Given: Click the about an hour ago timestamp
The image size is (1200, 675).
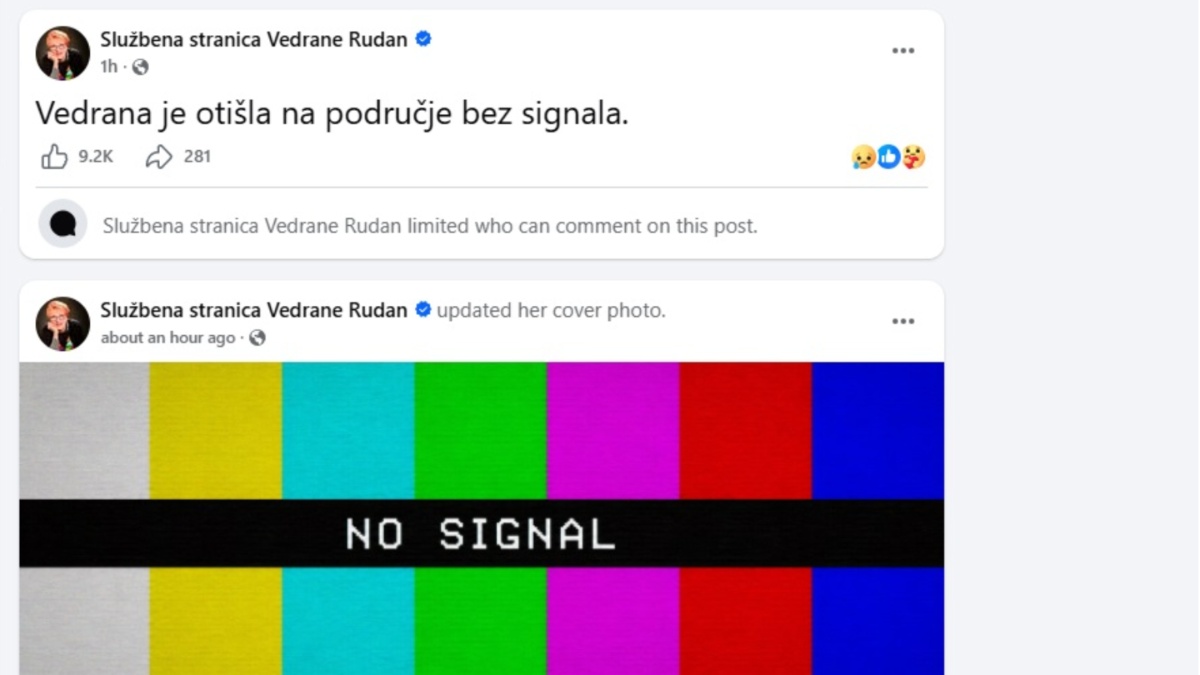Looking at the screenshot, I should [168, 338].
